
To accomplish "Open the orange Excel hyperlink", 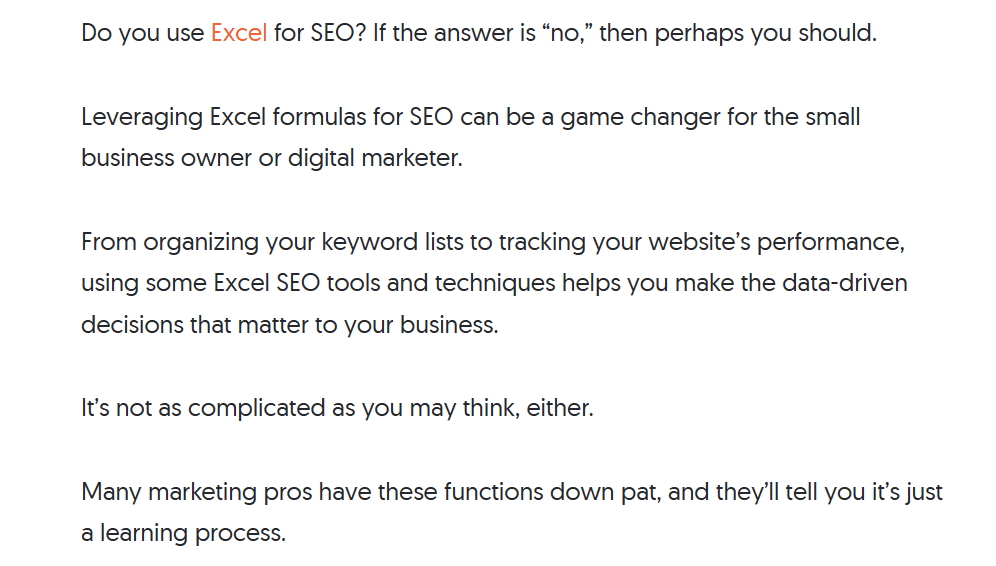I will pos(239,32).
